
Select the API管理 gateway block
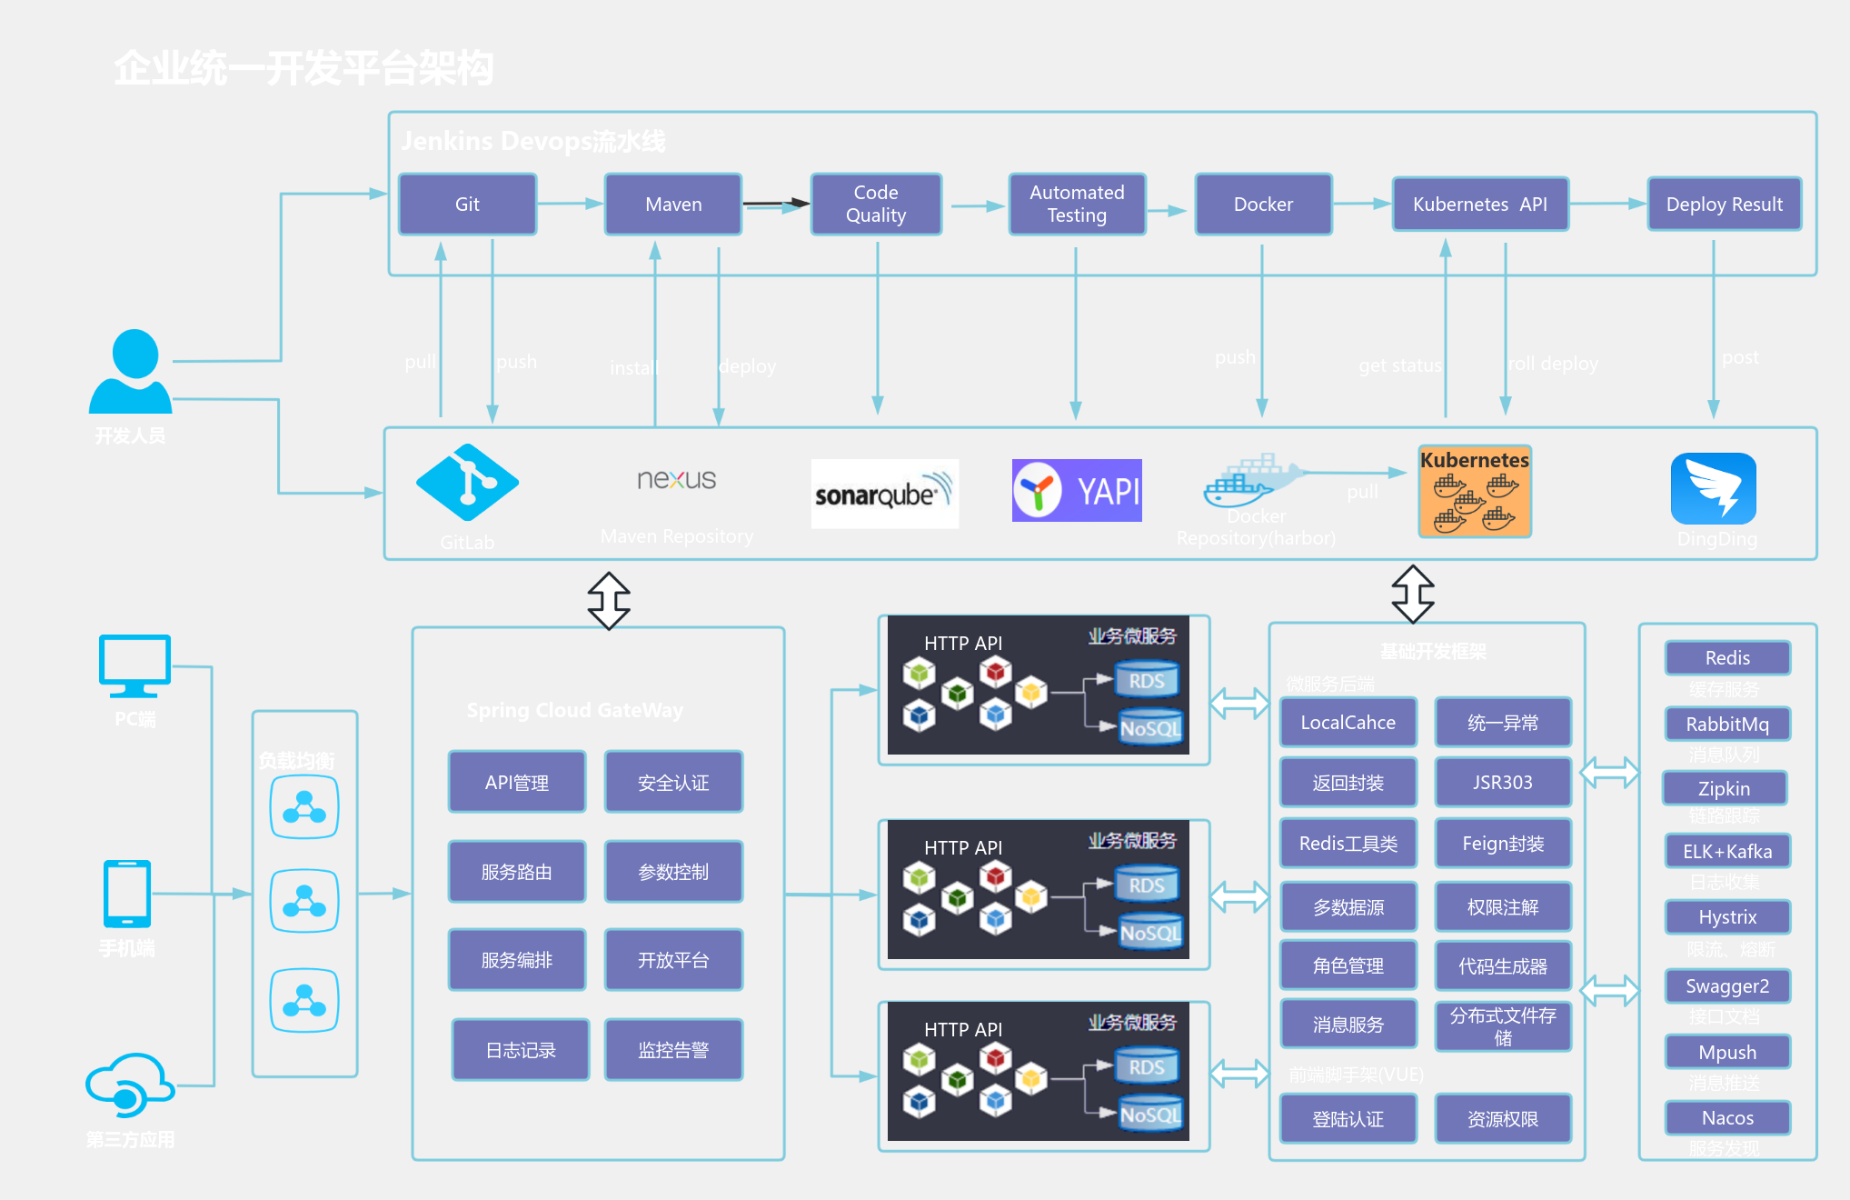[516, 782]
